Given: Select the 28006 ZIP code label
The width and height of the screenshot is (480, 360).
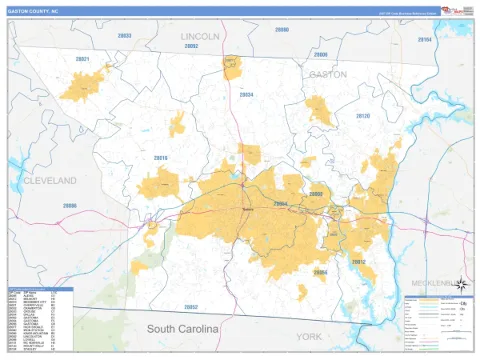Looking at the screenshot, I should [x=321, y=55].
